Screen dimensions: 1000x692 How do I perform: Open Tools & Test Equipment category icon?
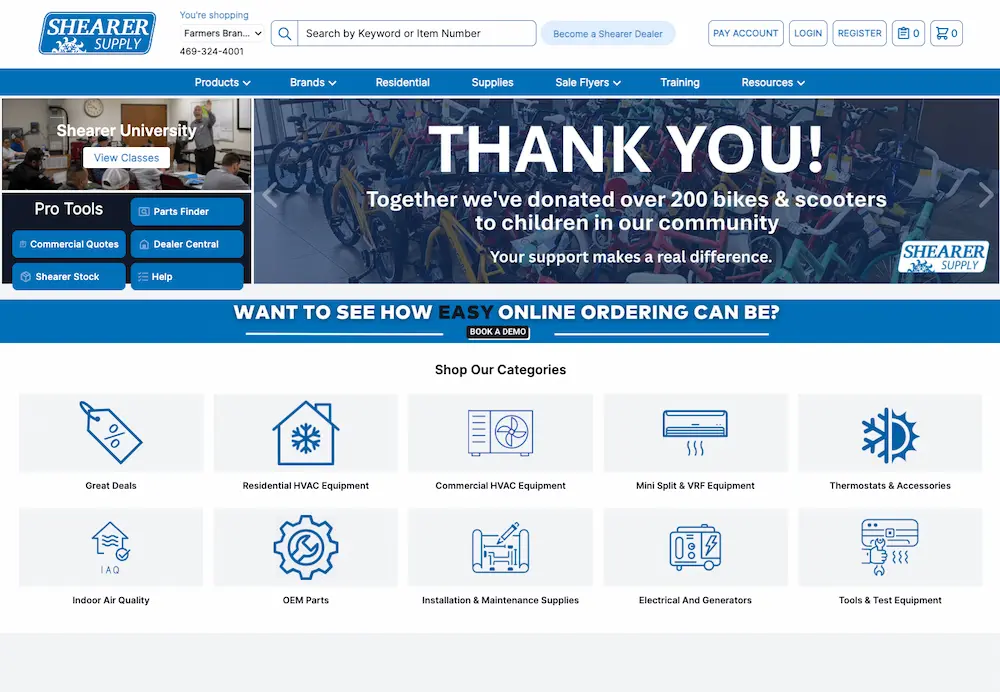pos(889,547)
